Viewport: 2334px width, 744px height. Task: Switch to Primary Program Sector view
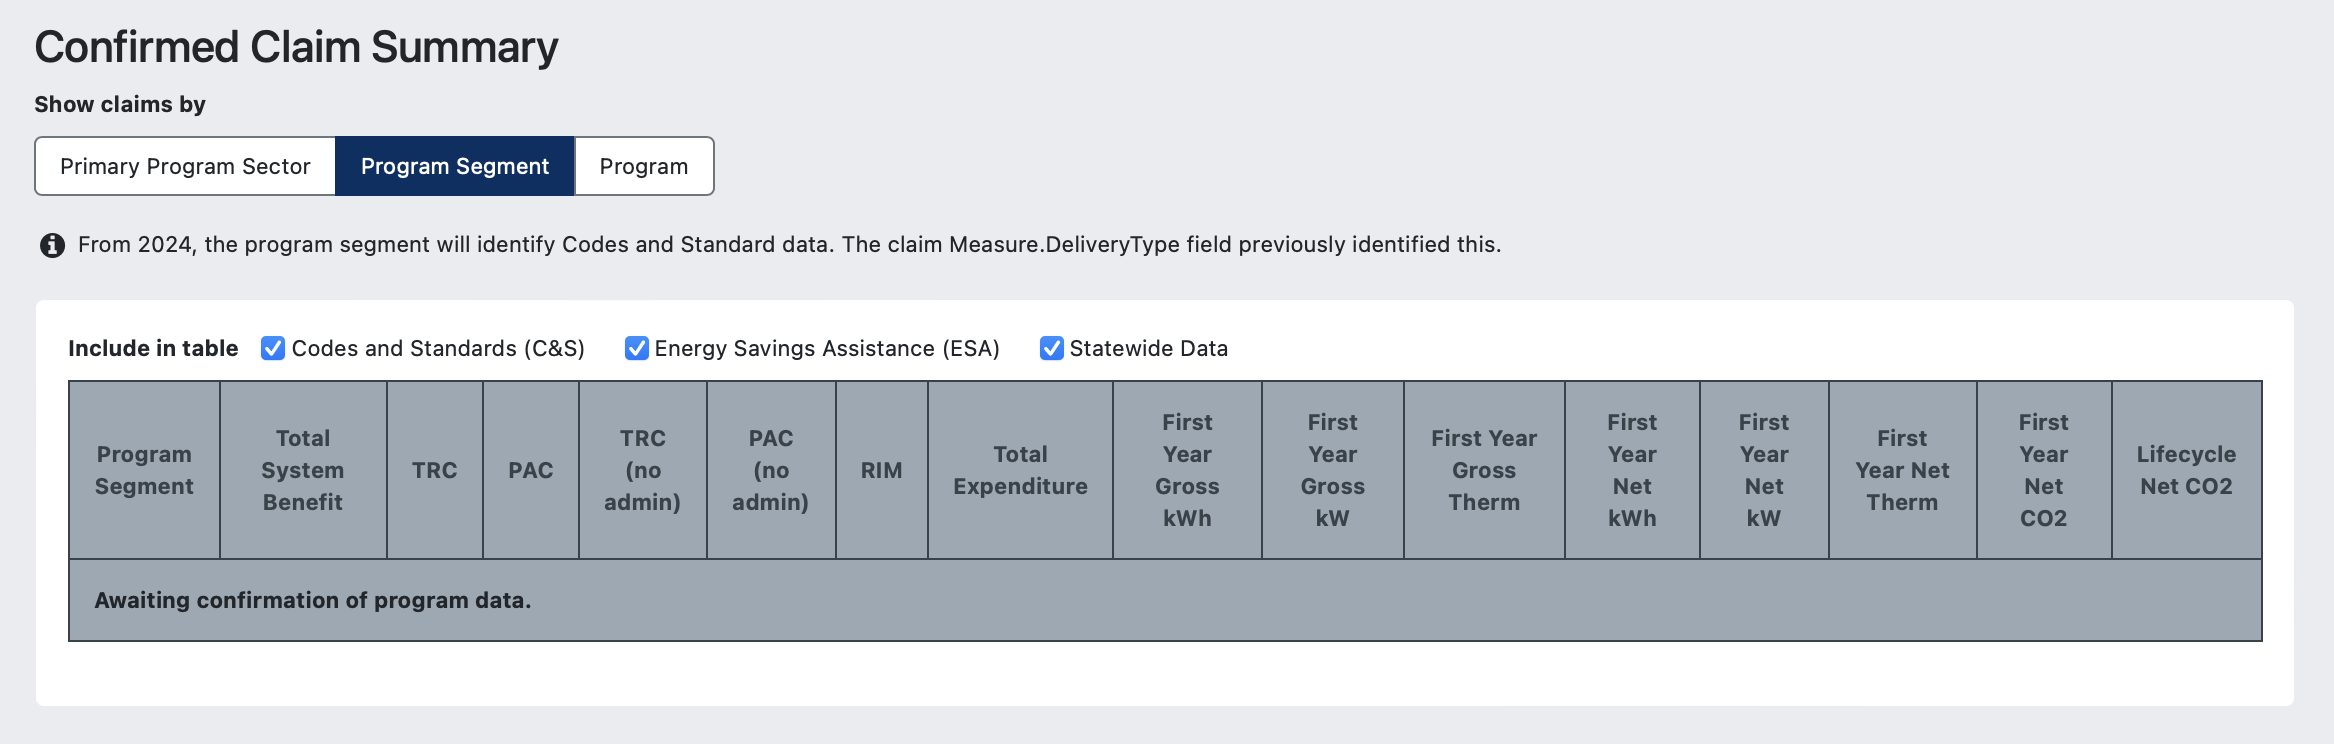point(185,166)
